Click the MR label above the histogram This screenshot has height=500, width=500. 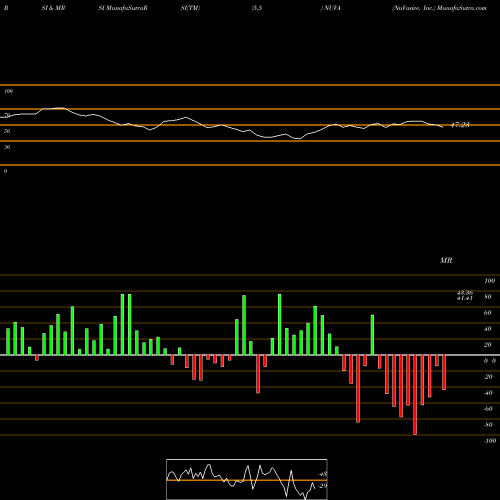click(x=446, y=260)
